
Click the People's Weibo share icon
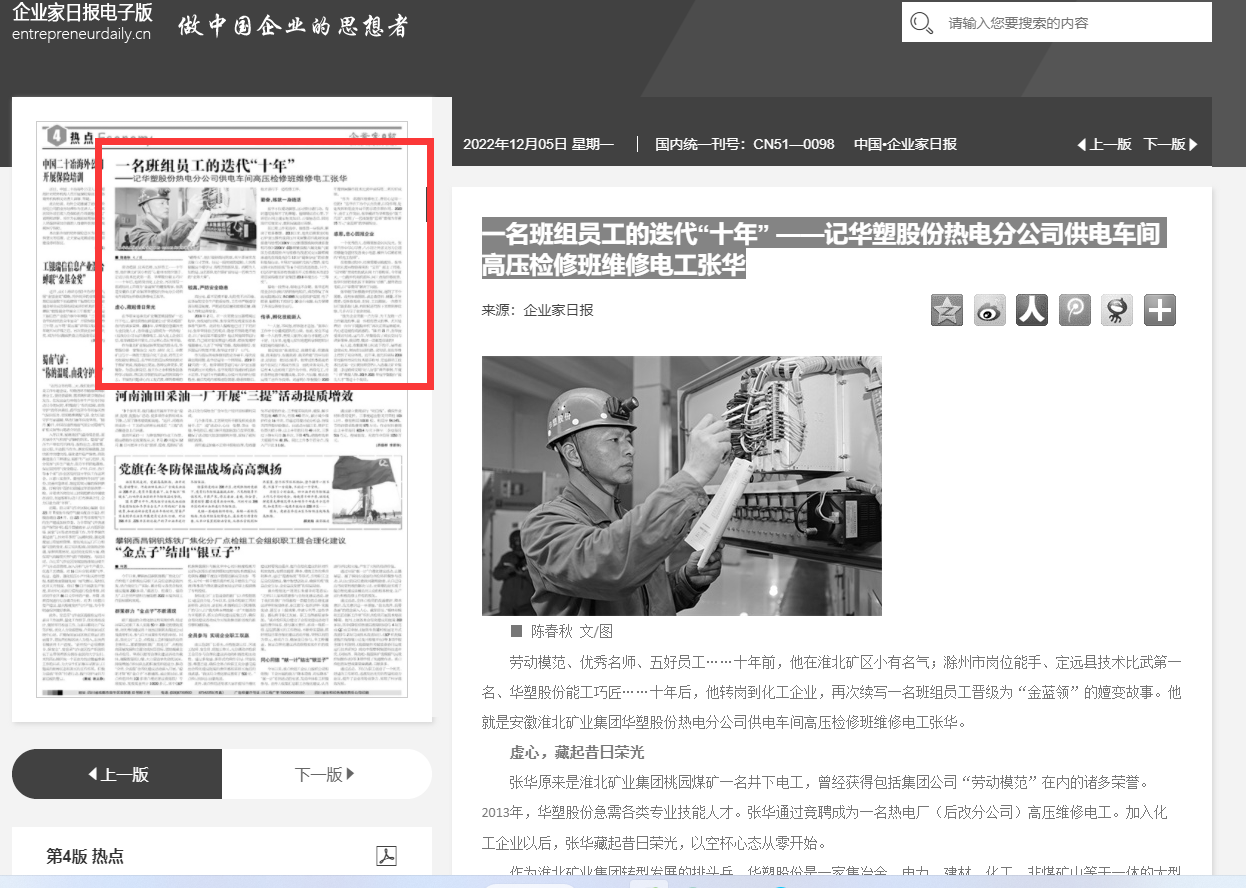[x=1032, y=310]
